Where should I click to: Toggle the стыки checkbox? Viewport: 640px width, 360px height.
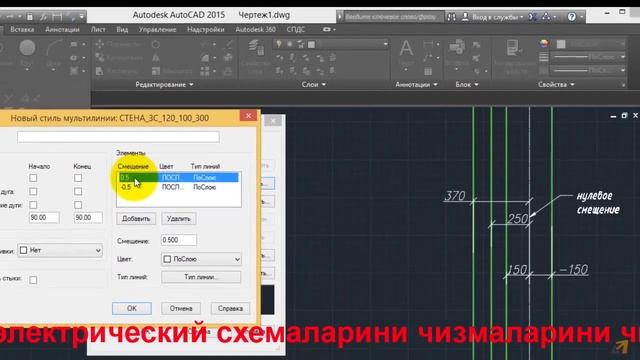(33, 280)
